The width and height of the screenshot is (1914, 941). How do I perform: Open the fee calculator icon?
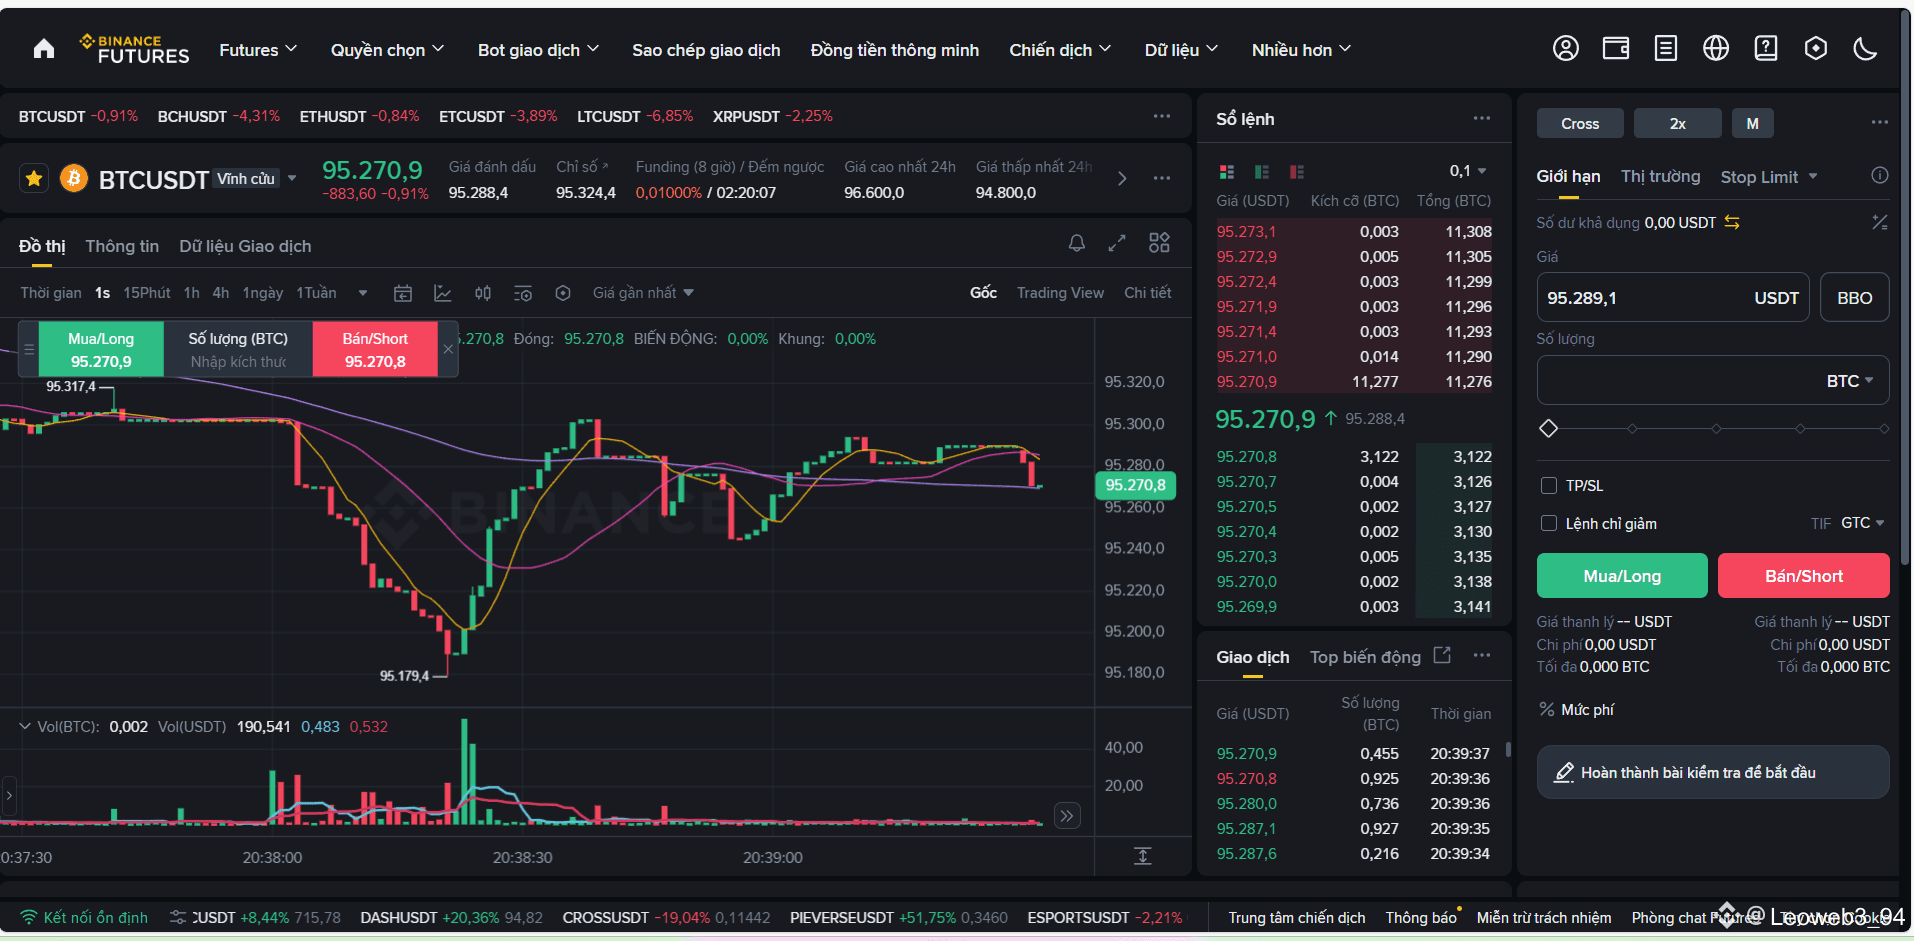[1880, 222]
